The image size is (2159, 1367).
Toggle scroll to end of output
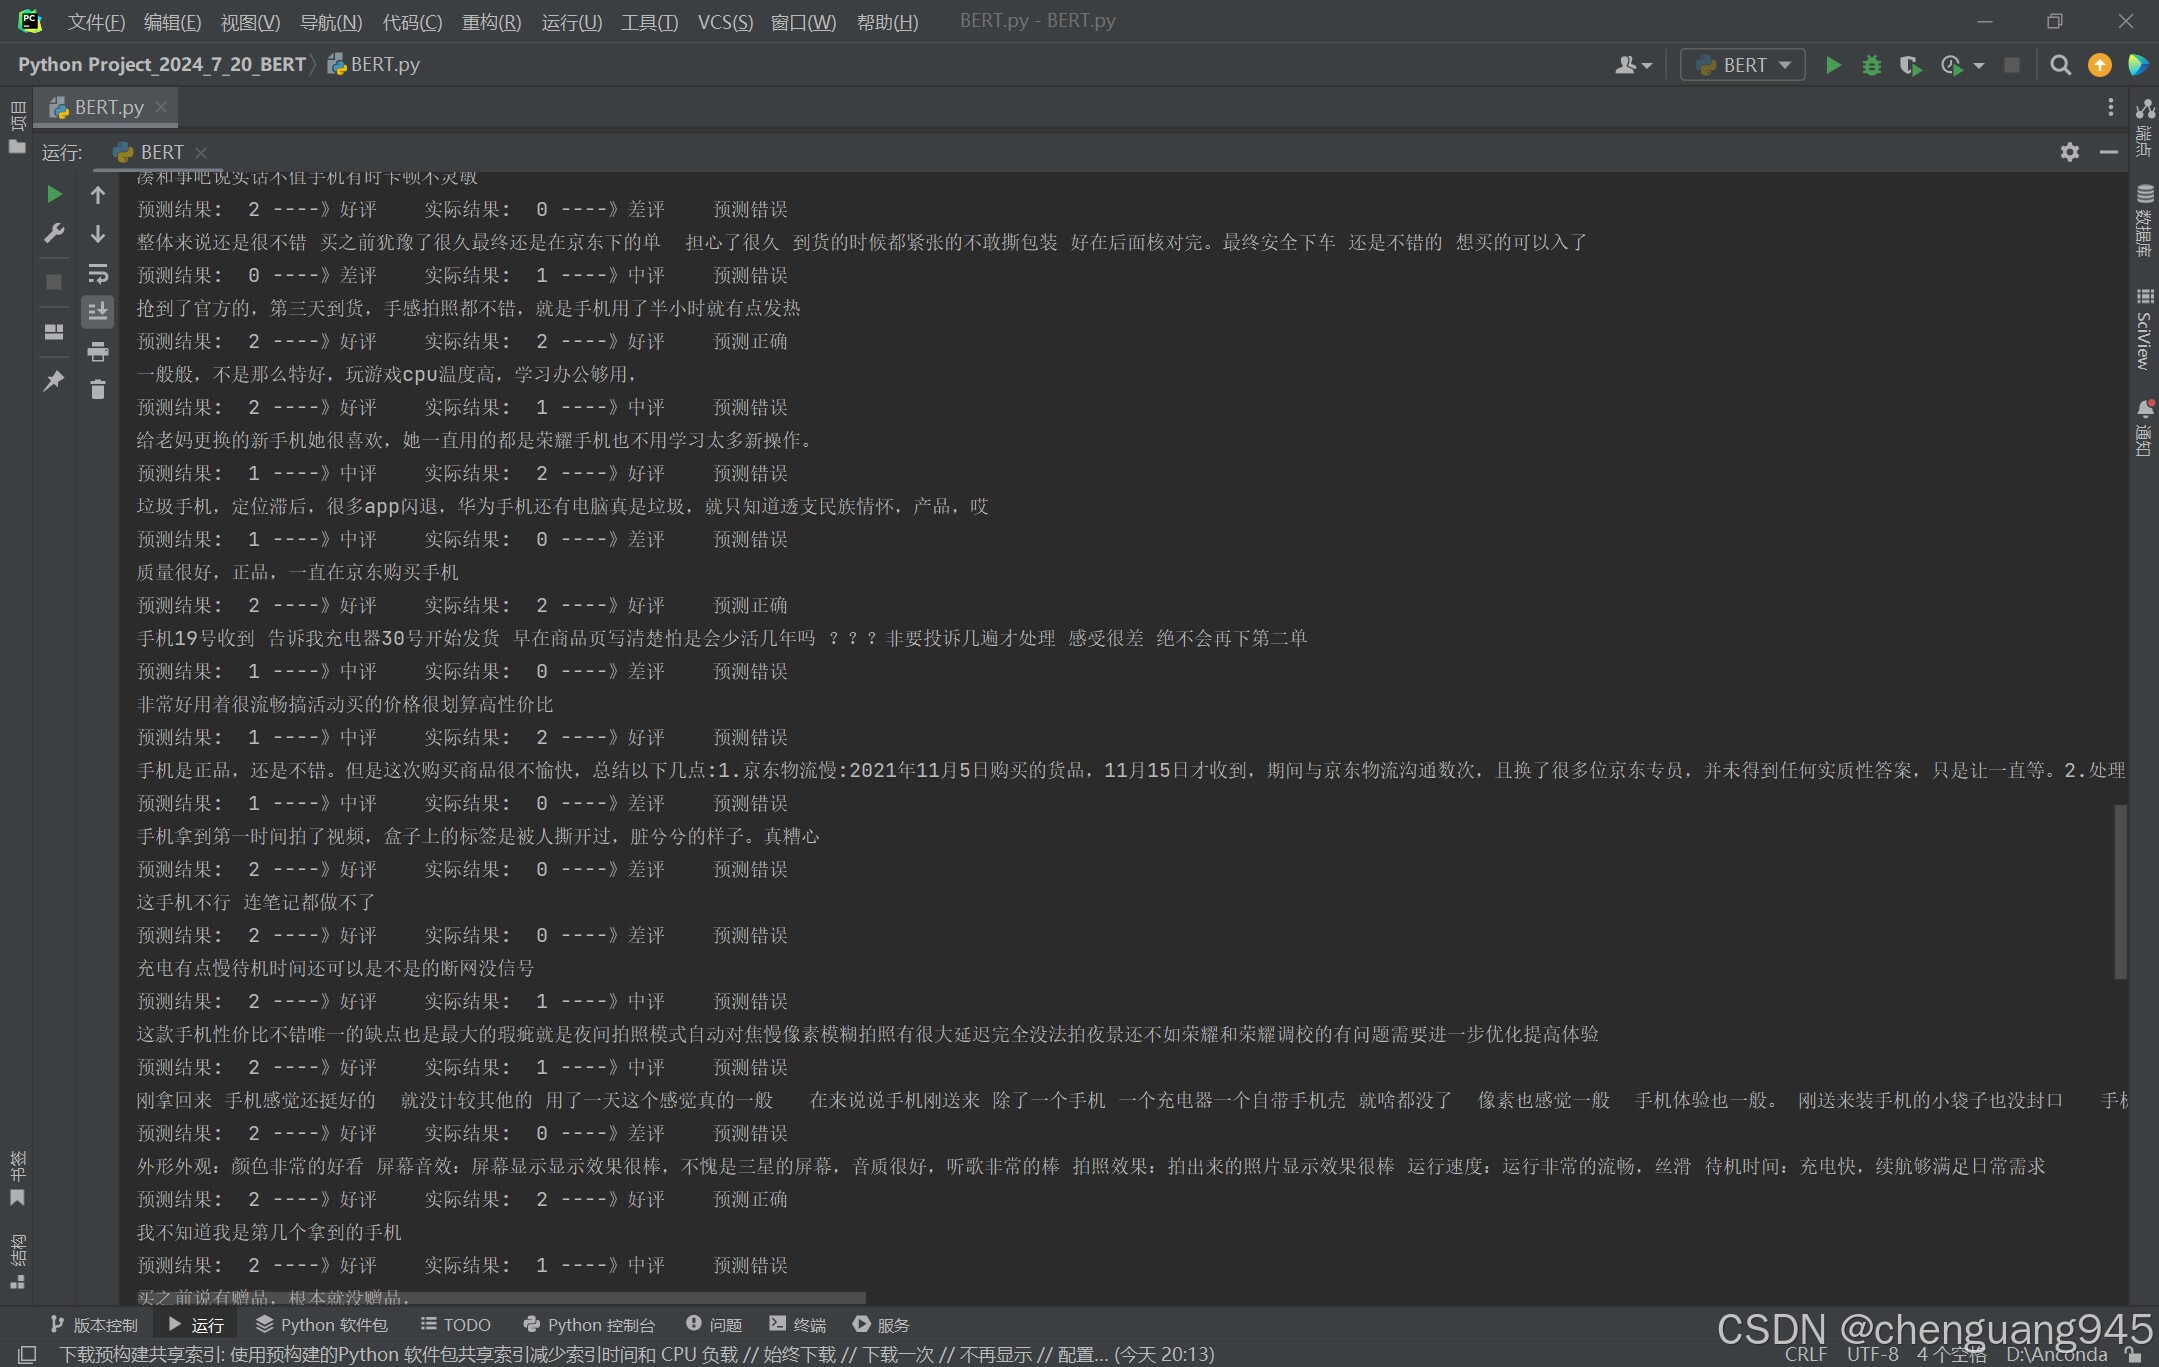98,311
